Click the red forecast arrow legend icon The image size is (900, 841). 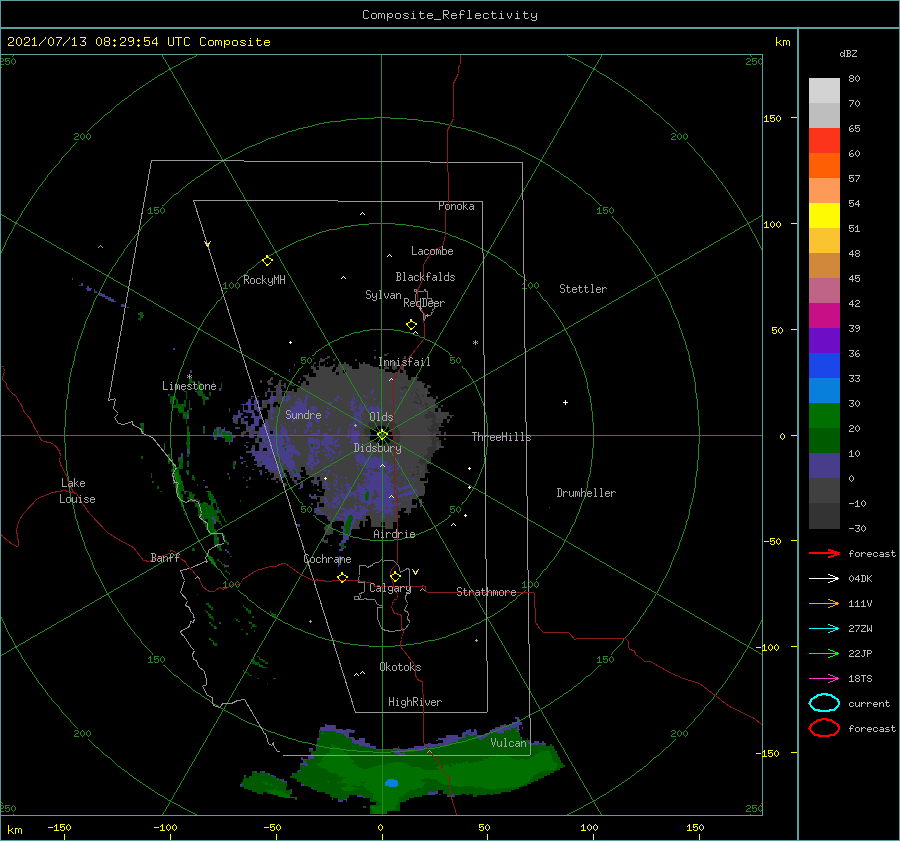pyautogui.click(x=824, y=553)
